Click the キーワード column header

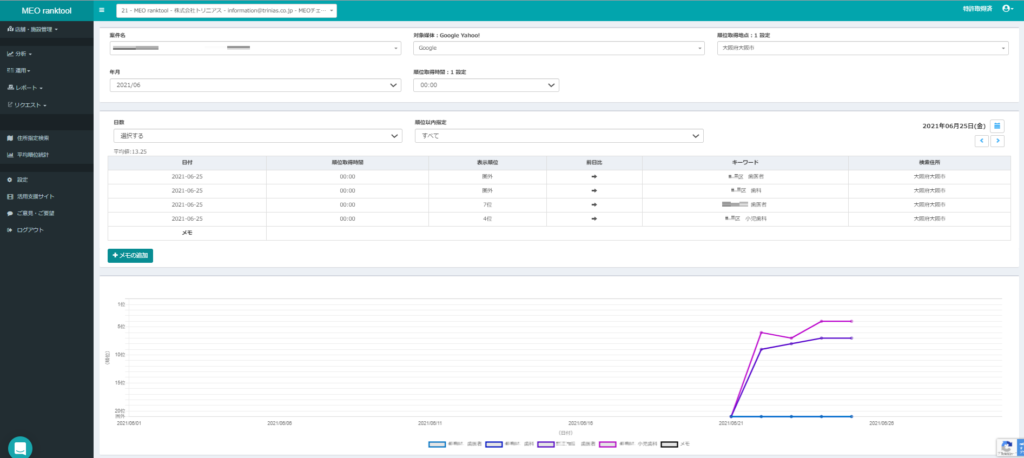[x=745, y=163]
